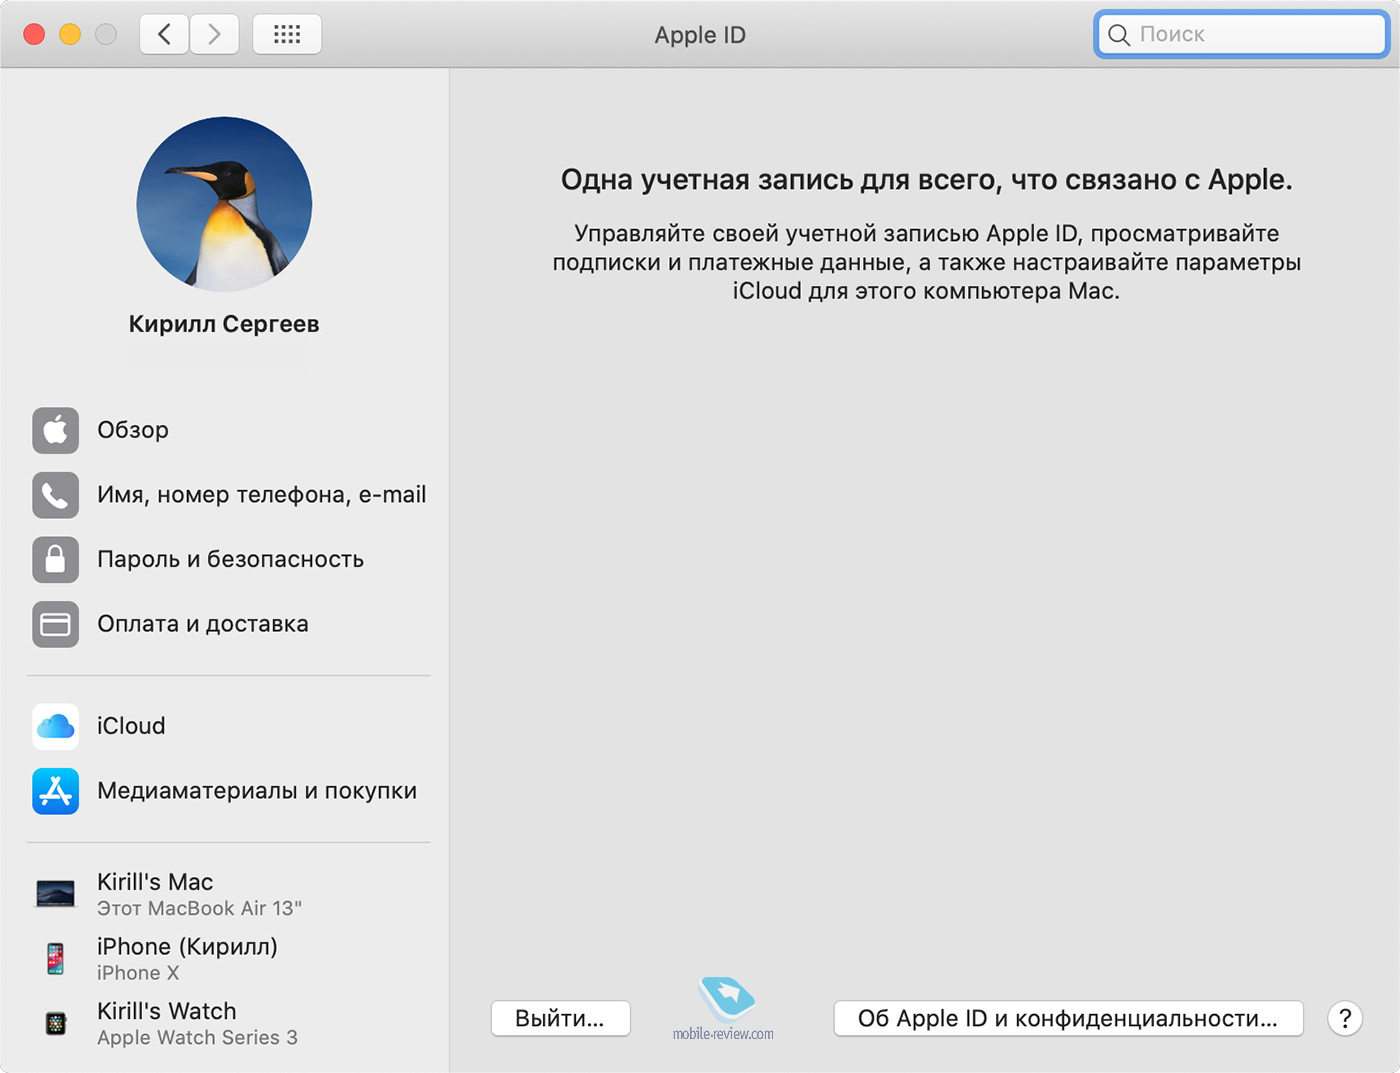The image size is (1400, 1073).
Task: Open Об Apple ID и конфиденциальности…
Action: tap(1068, 1019)
